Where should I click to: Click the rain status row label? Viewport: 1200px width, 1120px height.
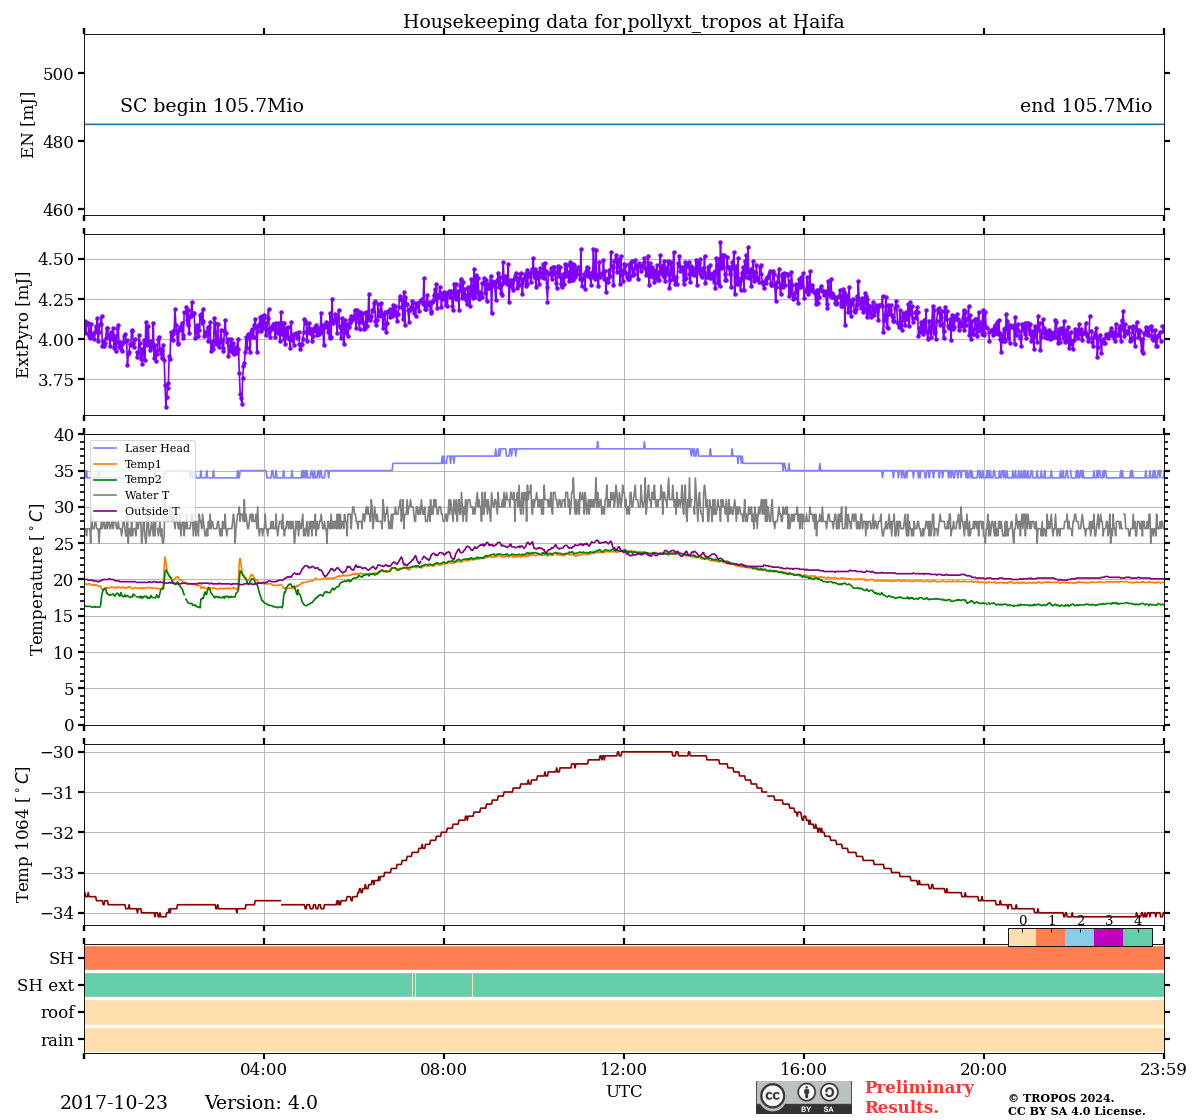(57, 1040)
